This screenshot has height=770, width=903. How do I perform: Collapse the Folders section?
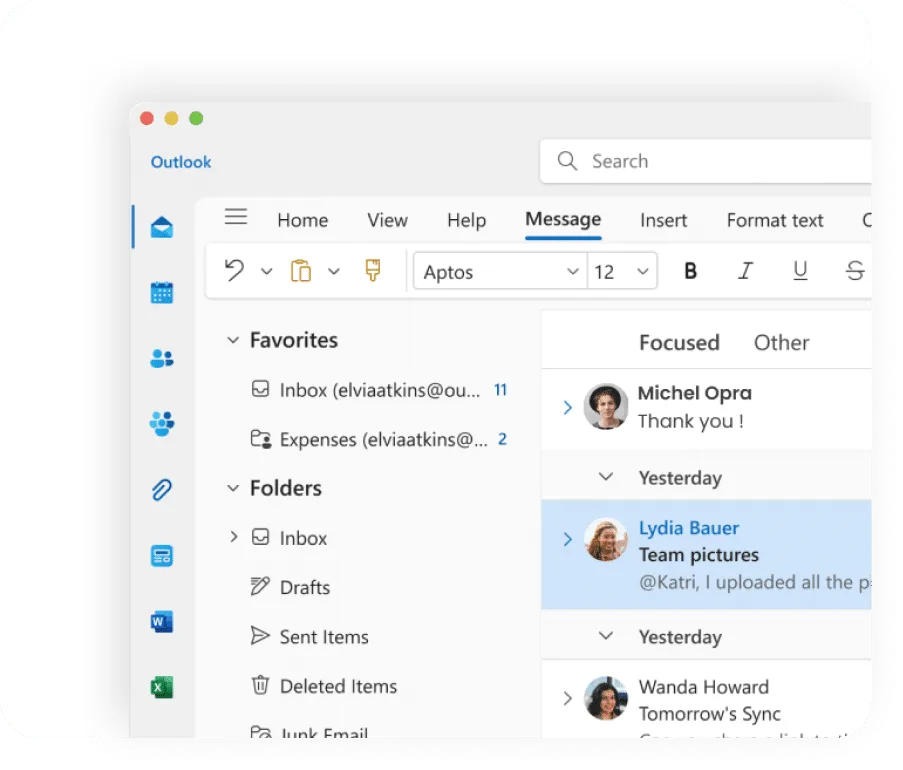pyautogui.click(x=233, y=488)
